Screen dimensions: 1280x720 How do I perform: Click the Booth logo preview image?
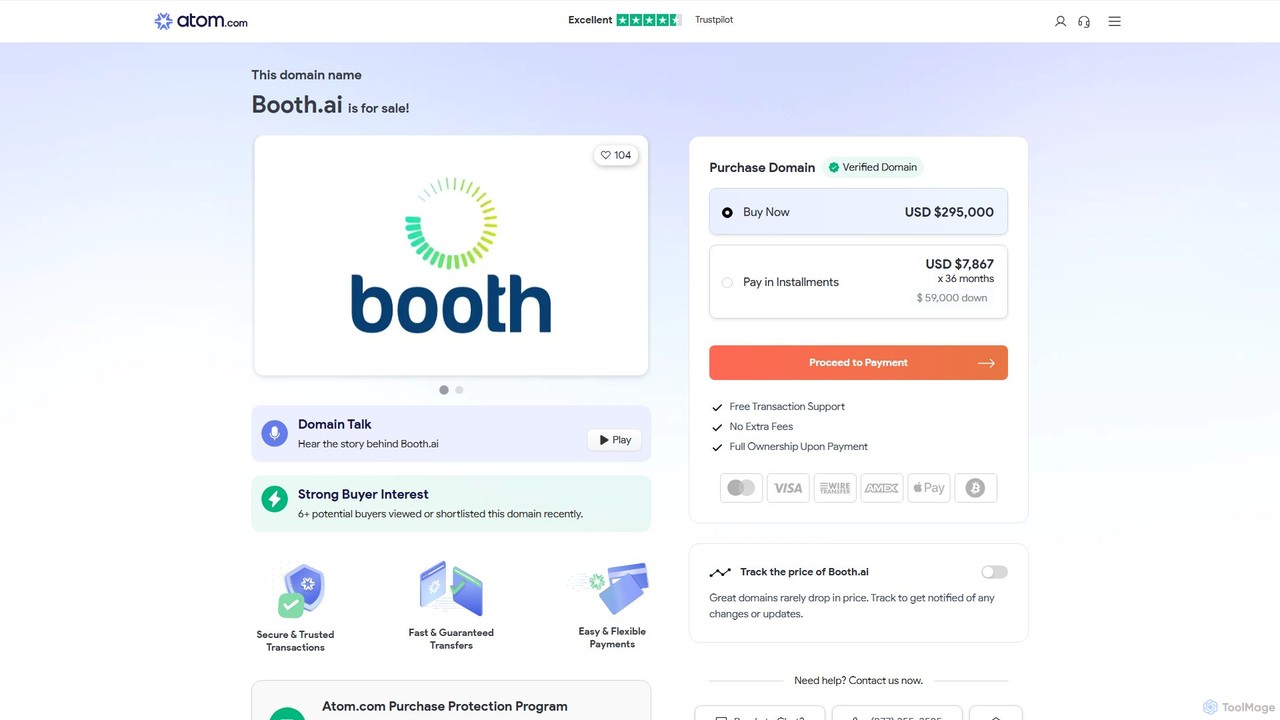[x=451, y=256]
